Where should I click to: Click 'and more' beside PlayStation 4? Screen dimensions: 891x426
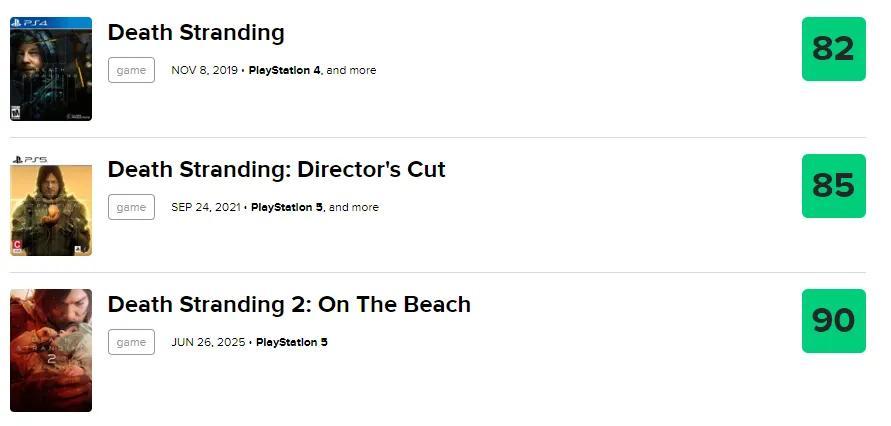[352, 71]
